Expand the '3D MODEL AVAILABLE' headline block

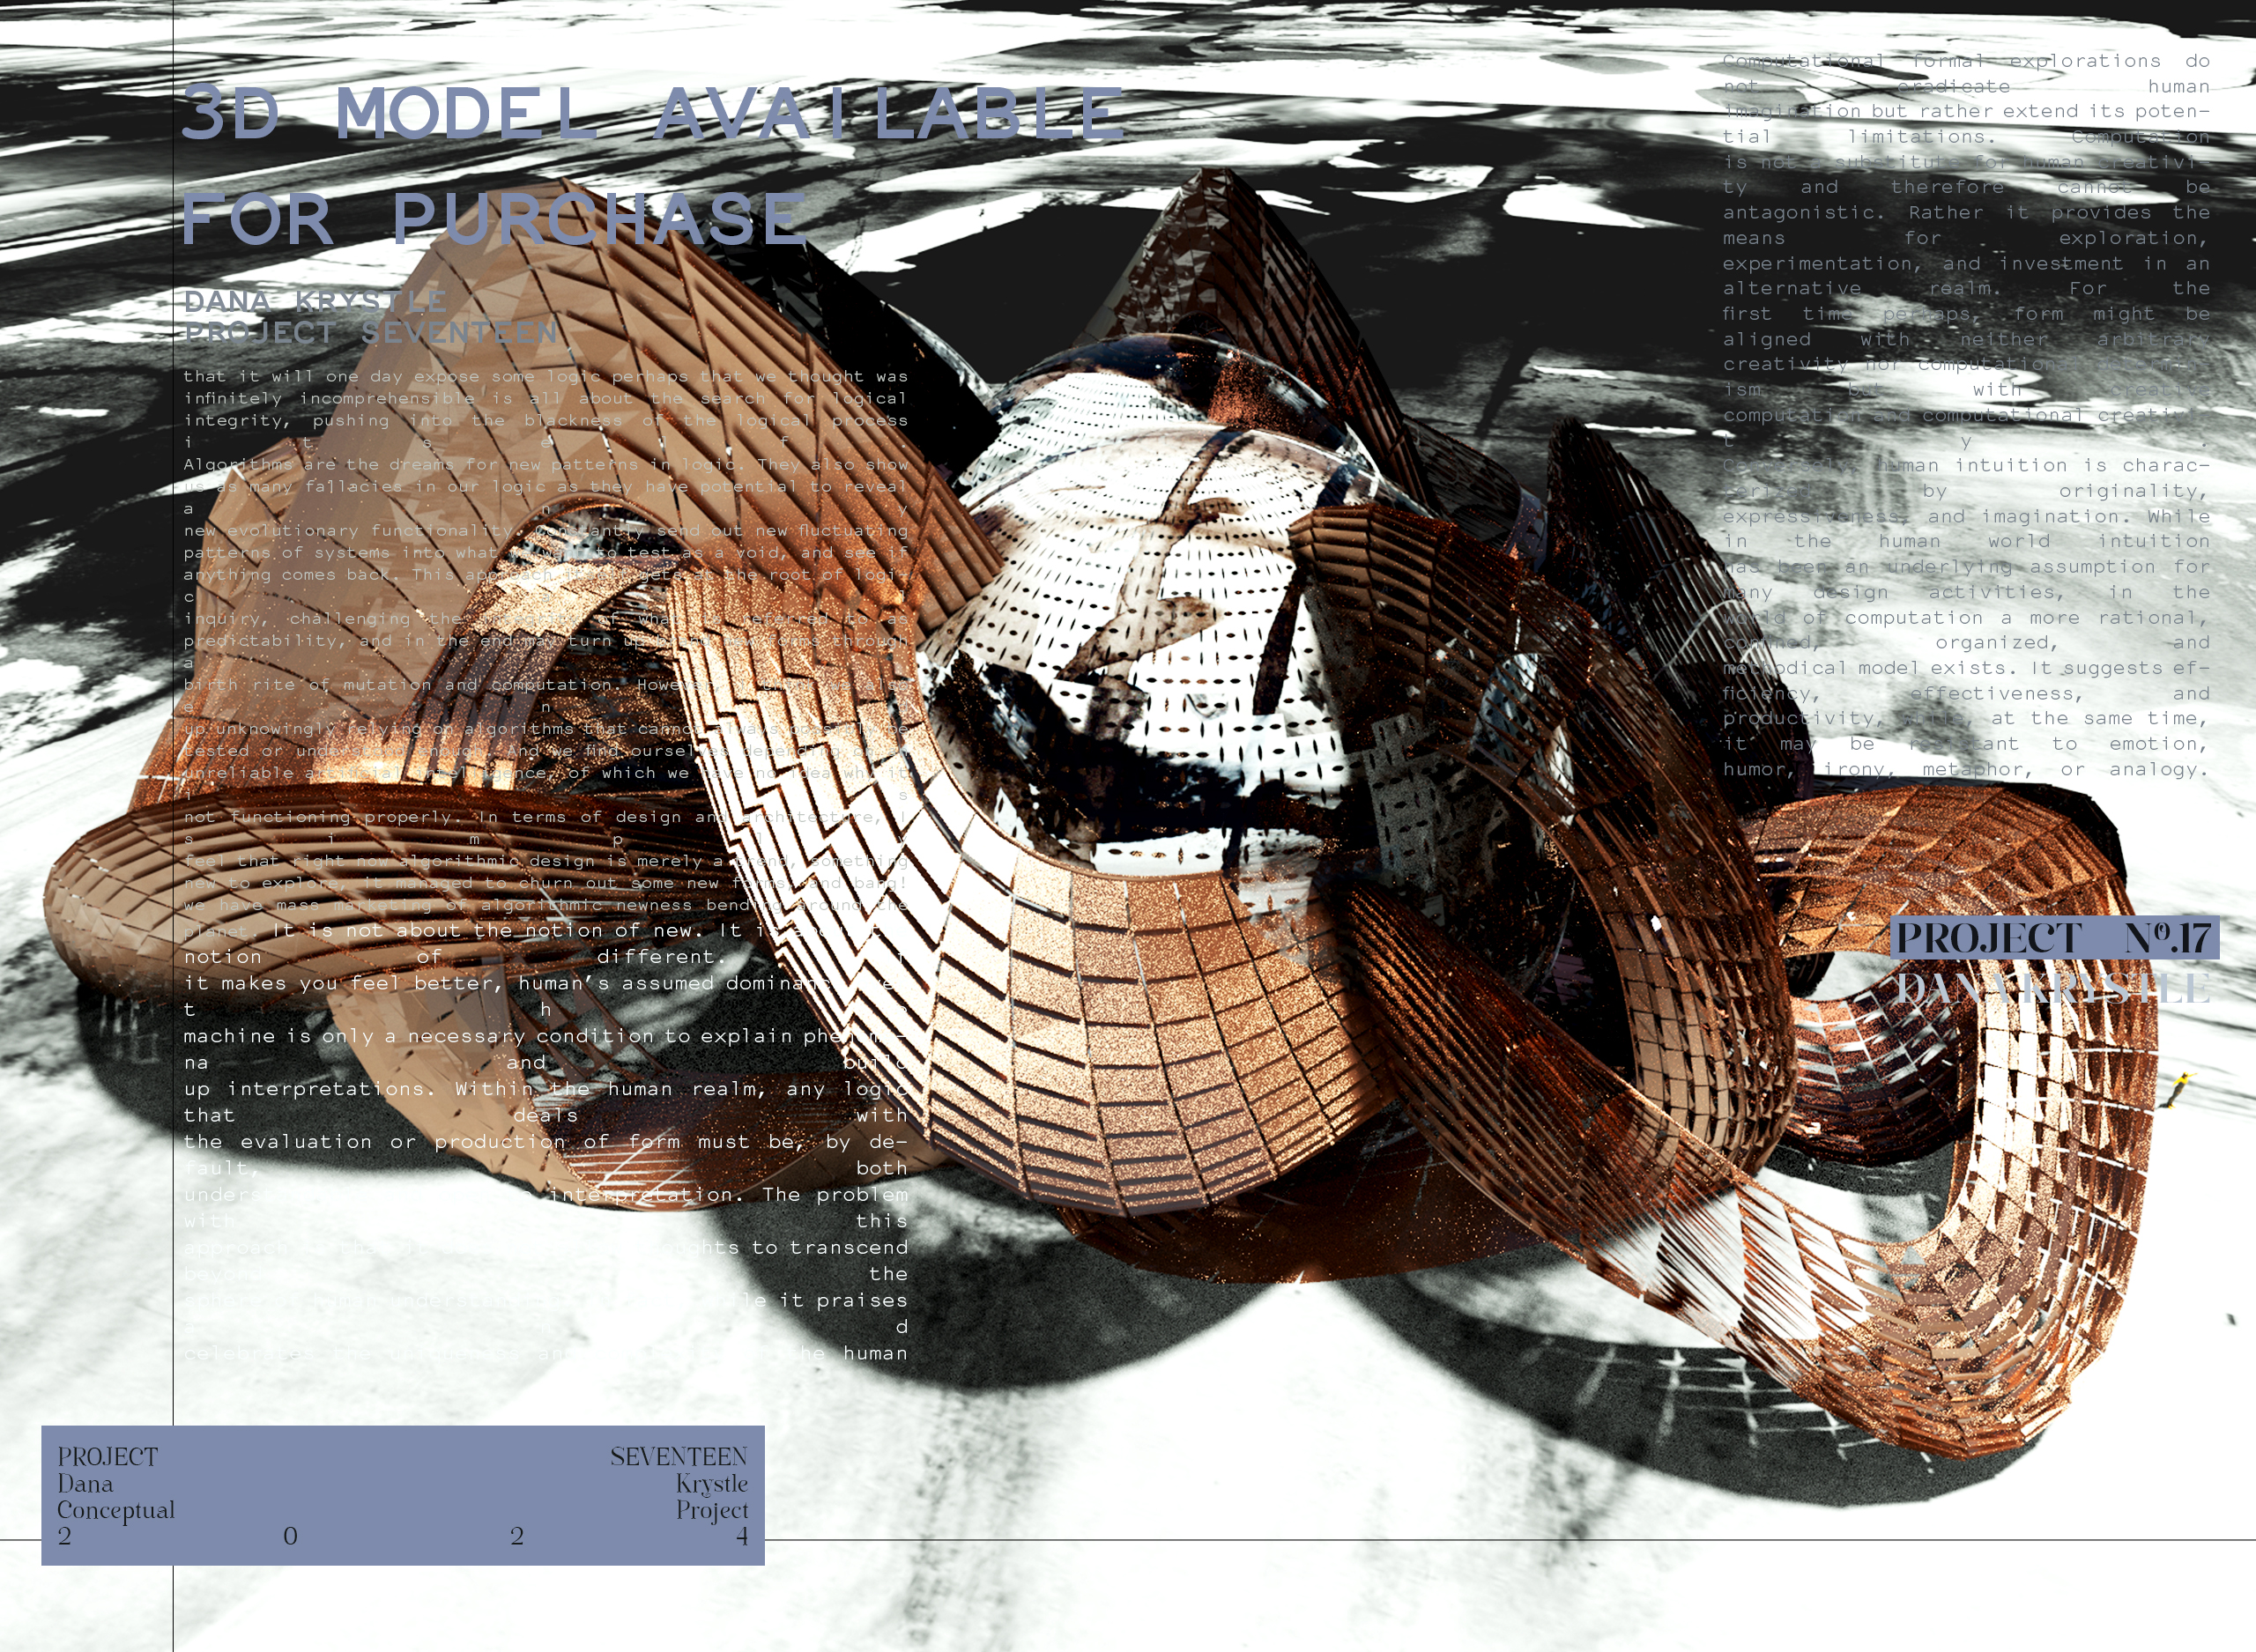coord(650,110)
